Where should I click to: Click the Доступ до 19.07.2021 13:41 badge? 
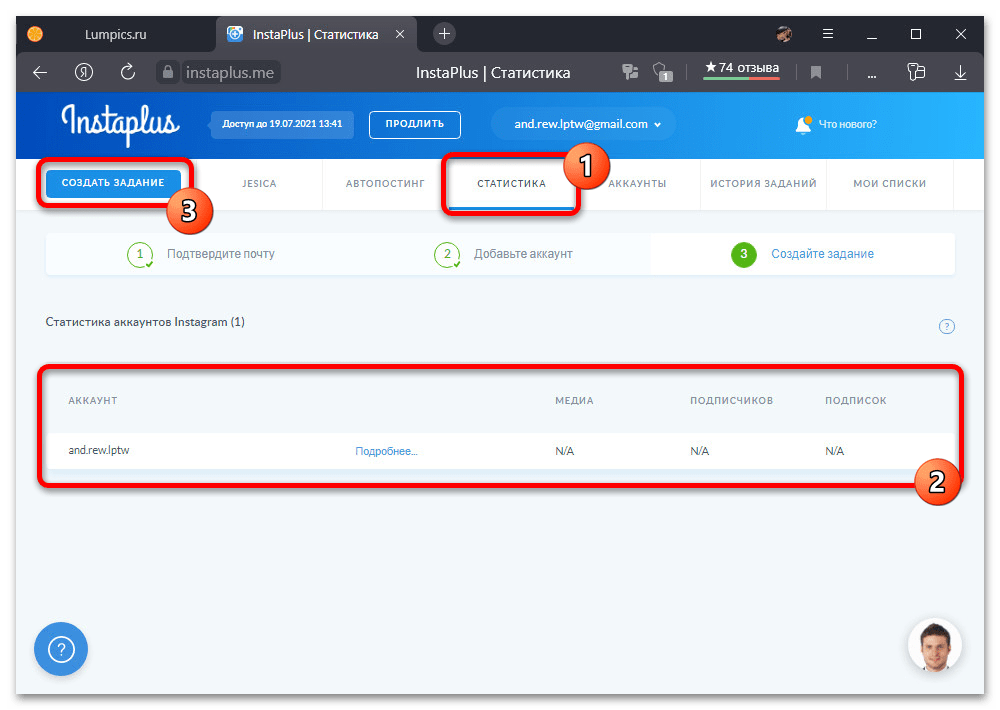point(282,124)
